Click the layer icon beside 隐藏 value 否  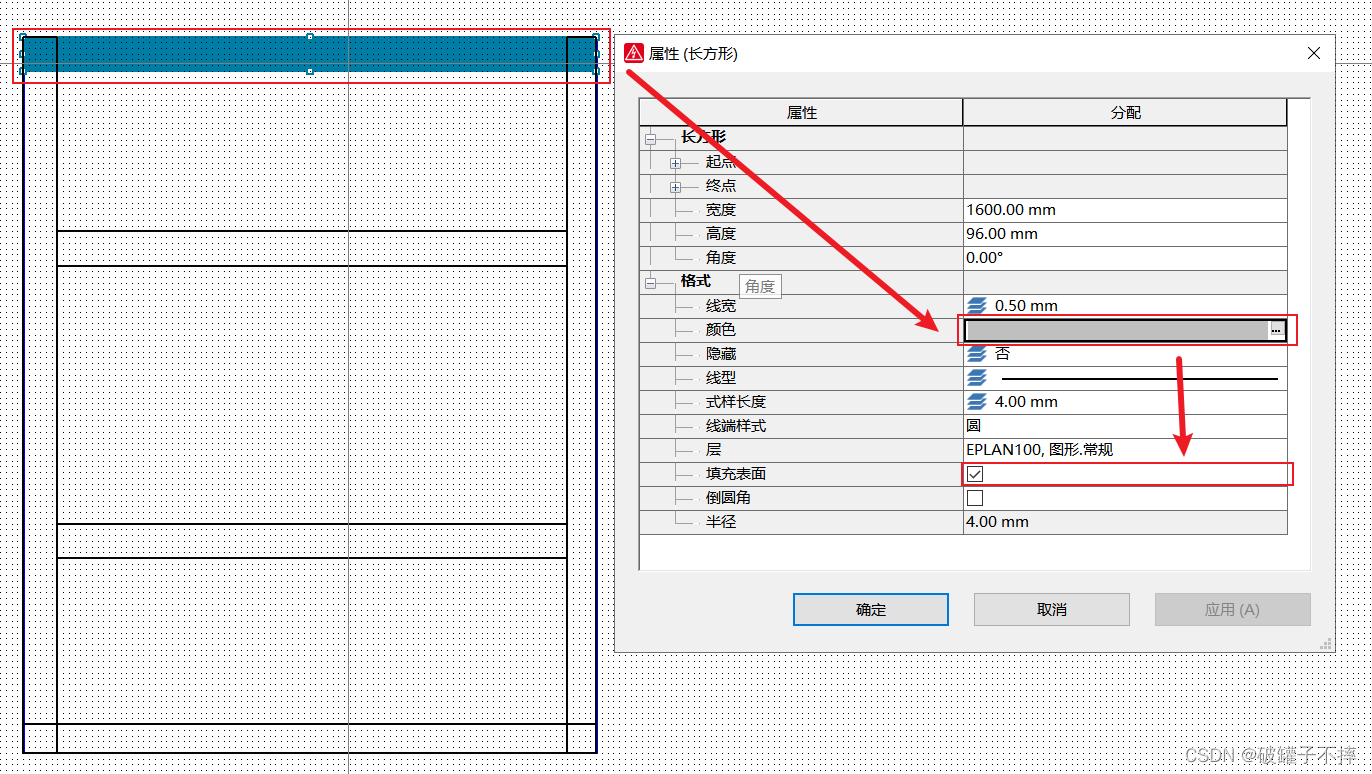(x=977, y=354)
